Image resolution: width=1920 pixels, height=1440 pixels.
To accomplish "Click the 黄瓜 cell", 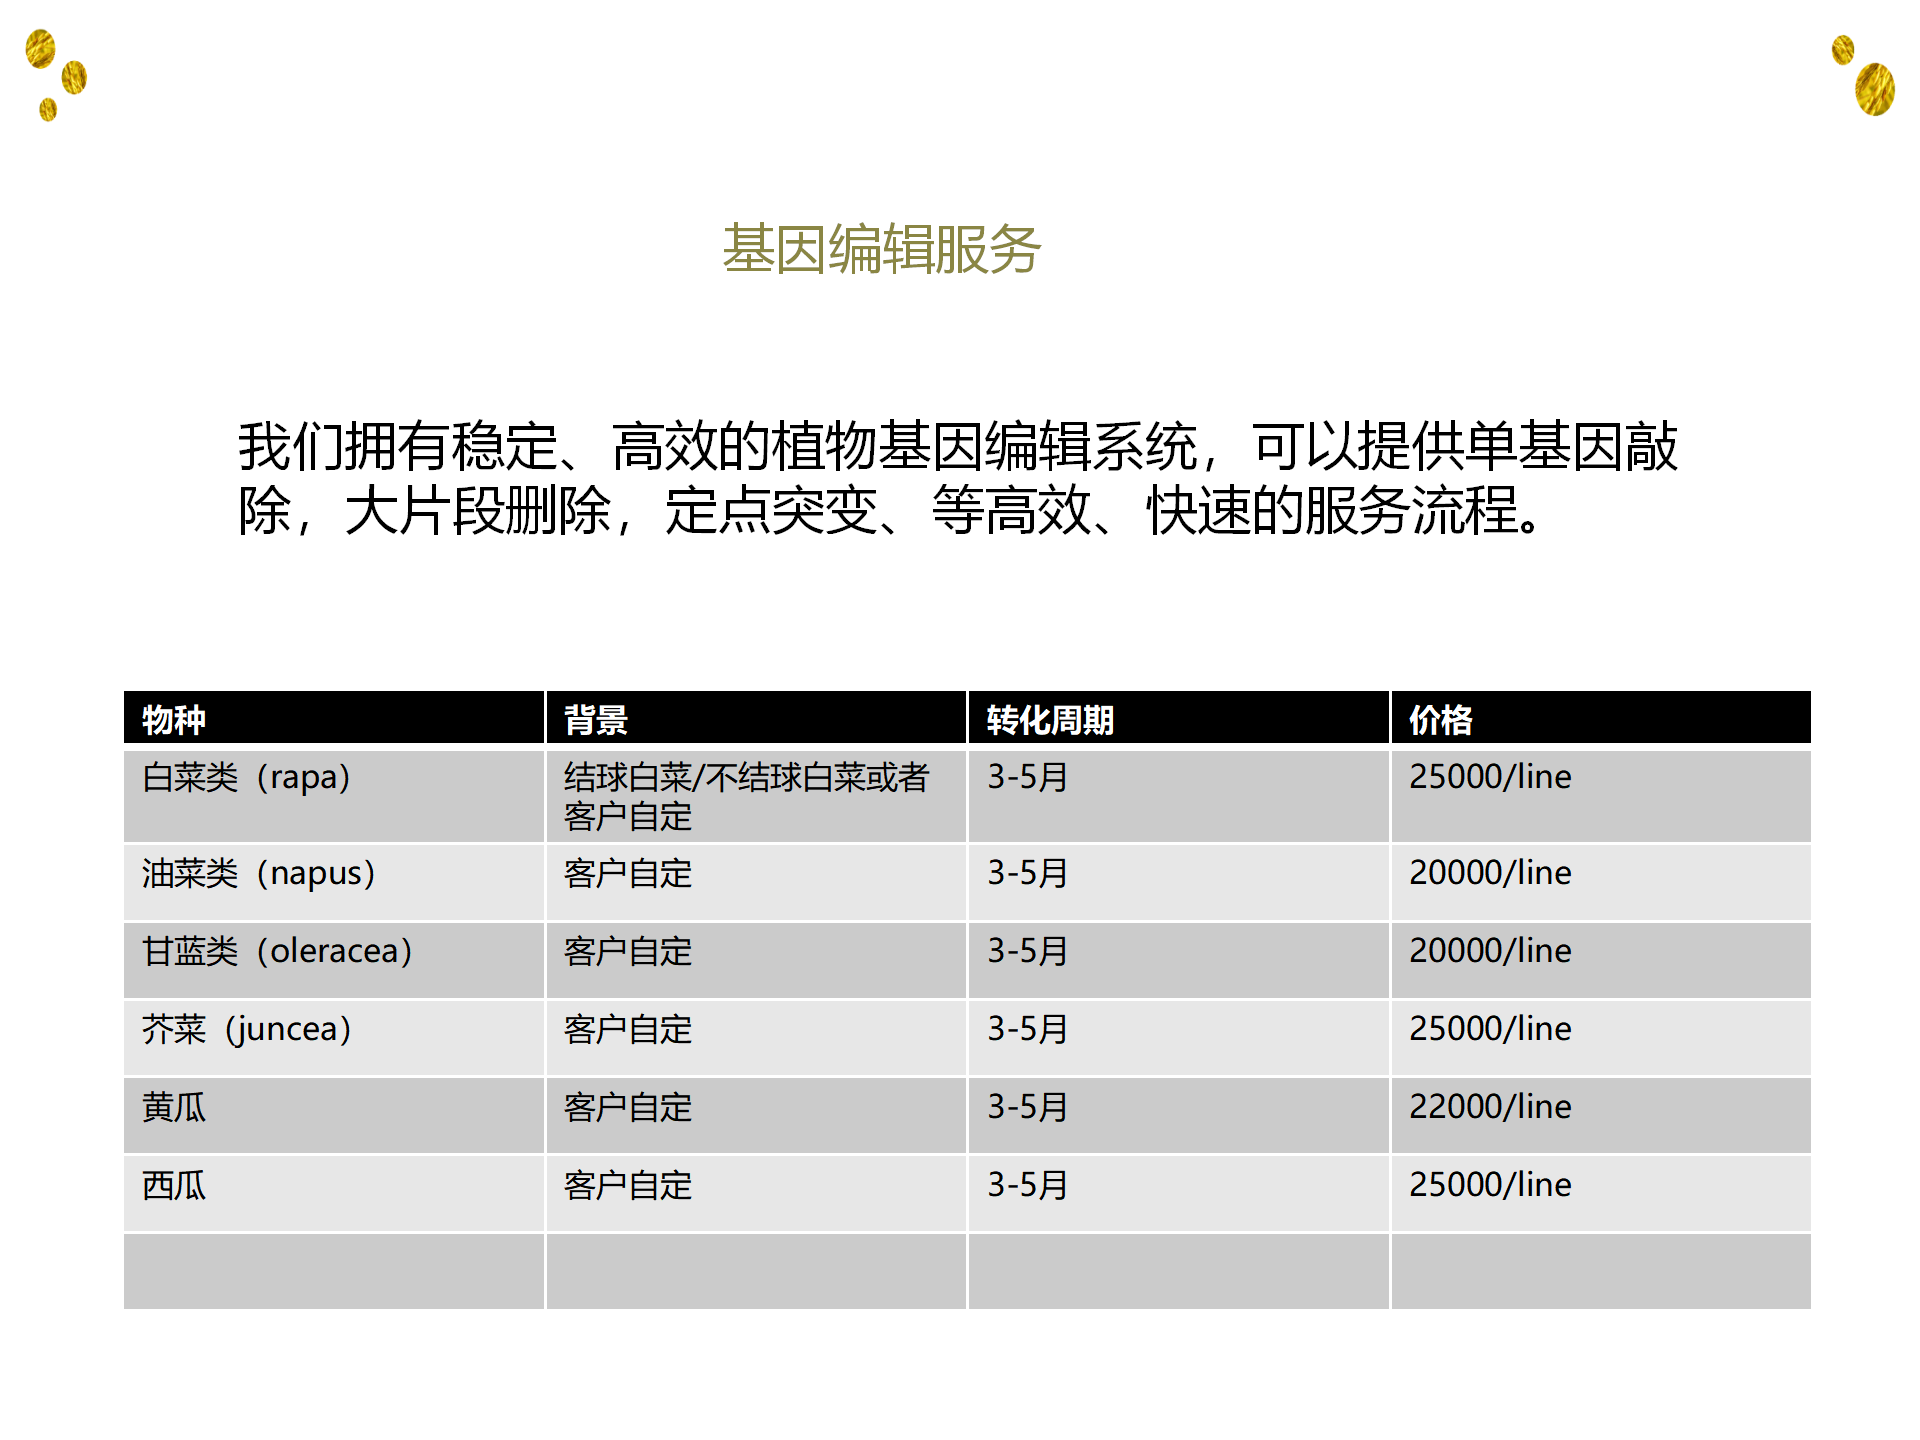I will [334, 1116].
